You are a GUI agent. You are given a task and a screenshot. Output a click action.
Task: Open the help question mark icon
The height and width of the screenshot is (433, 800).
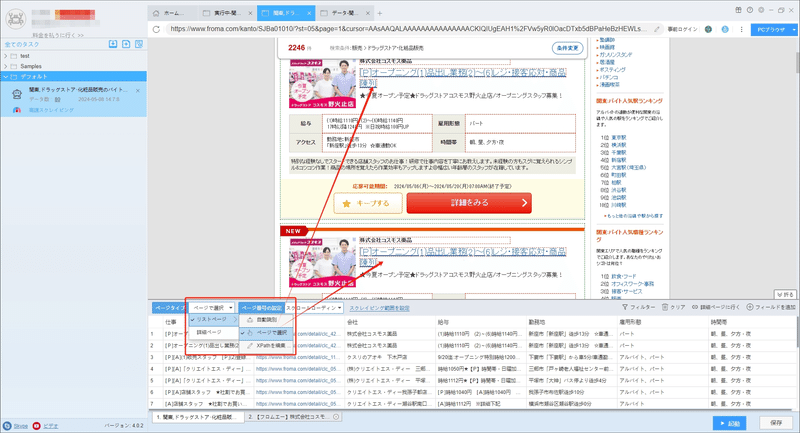click(749, 10)
